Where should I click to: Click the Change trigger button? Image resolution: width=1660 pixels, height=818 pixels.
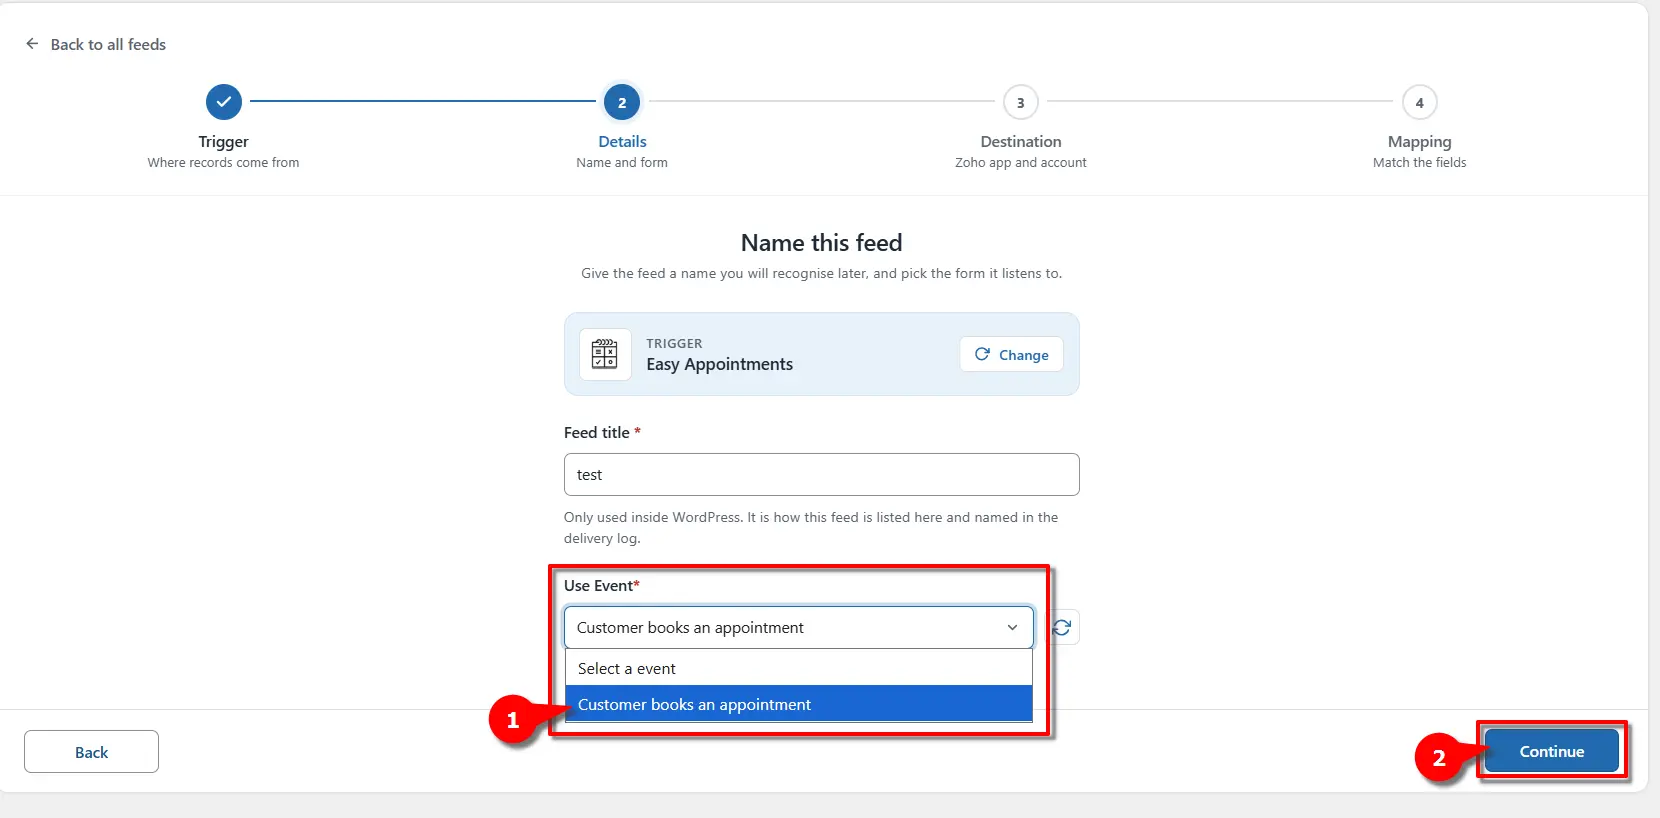click(1011, 354)
